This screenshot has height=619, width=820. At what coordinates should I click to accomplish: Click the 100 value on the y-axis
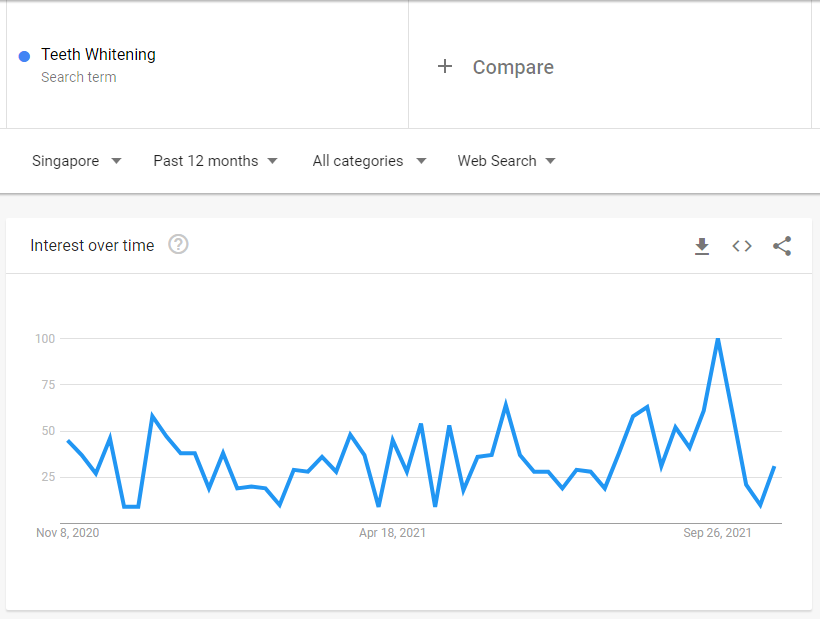coord(43,339)
